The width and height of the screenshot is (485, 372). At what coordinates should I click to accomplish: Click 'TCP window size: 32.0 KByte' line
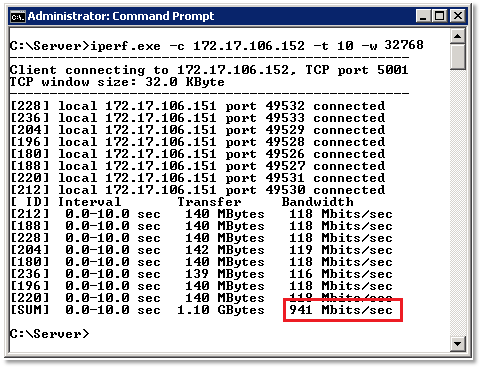point(117,82)
